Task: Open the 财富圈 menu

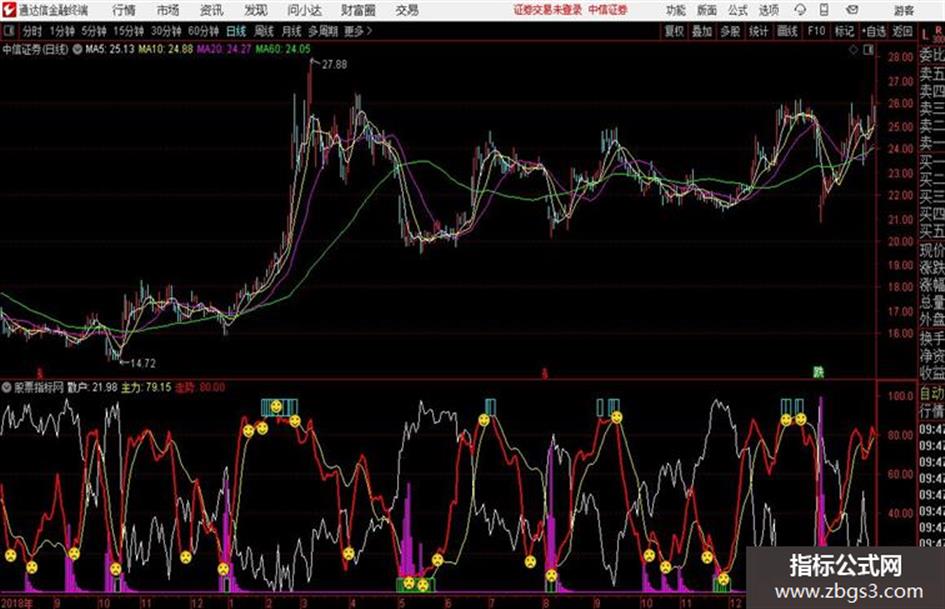Action: 358,10
